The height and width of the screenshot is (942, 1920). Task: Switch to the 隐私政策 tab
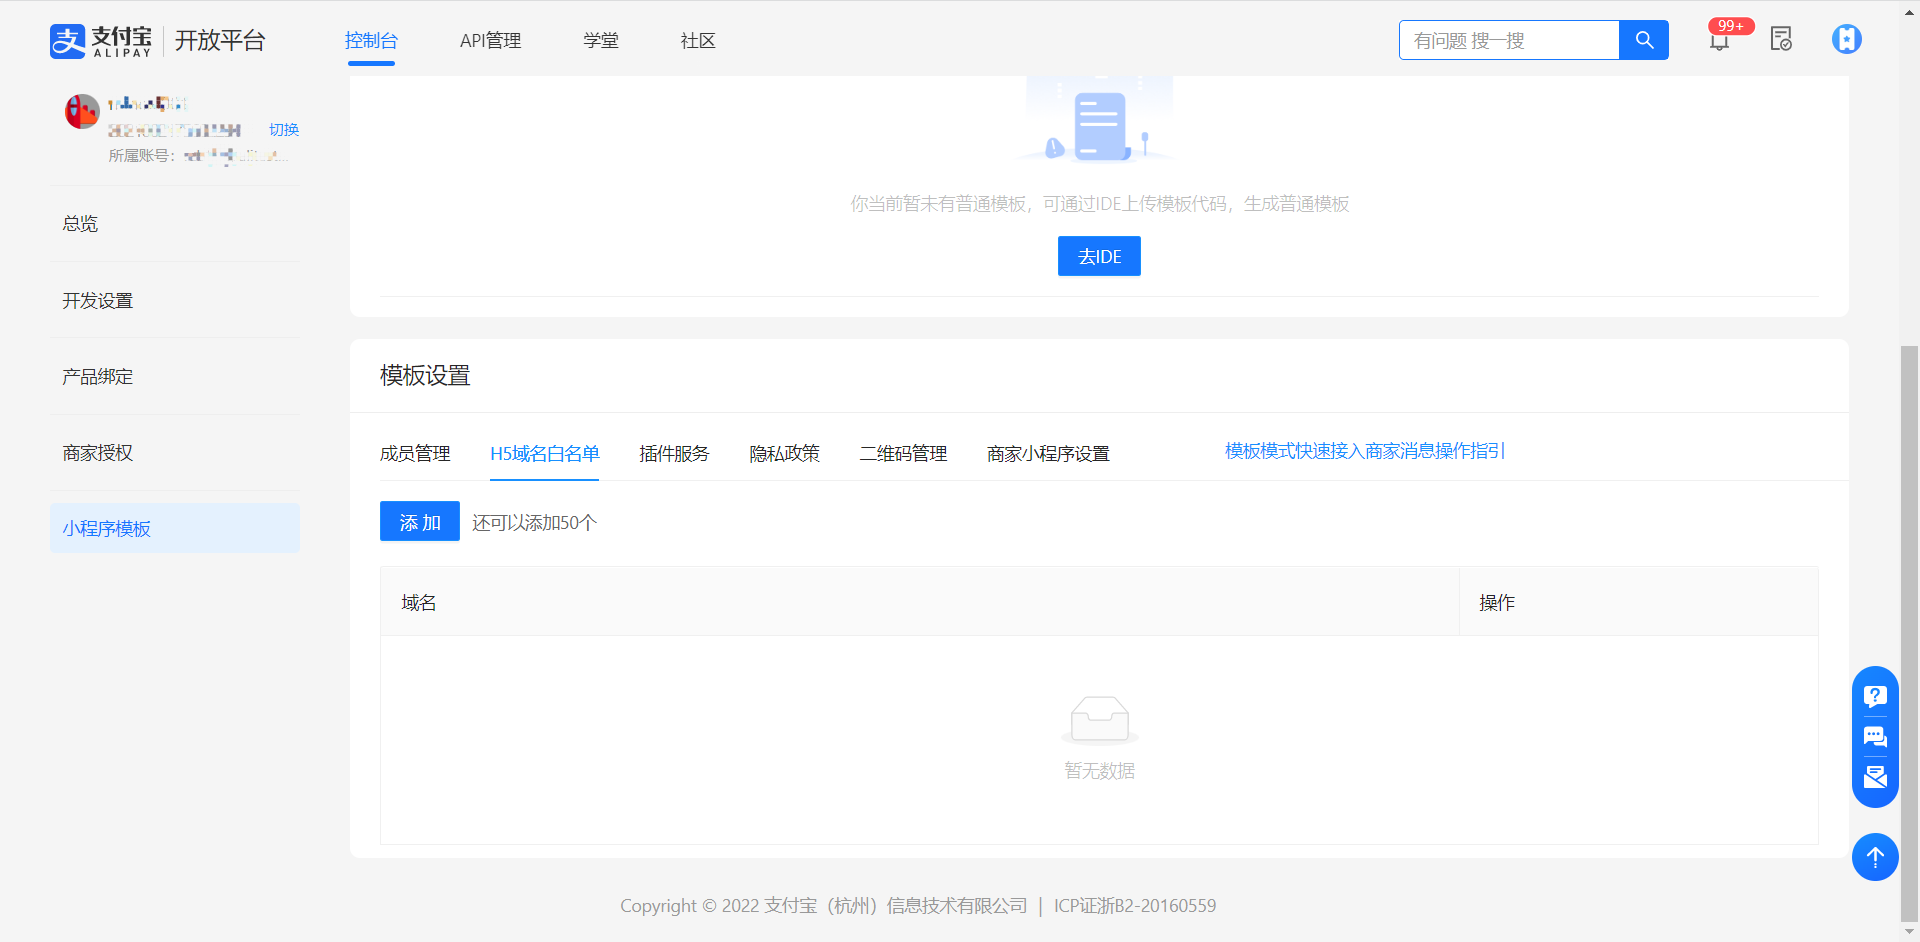click(x=784, y=454)
